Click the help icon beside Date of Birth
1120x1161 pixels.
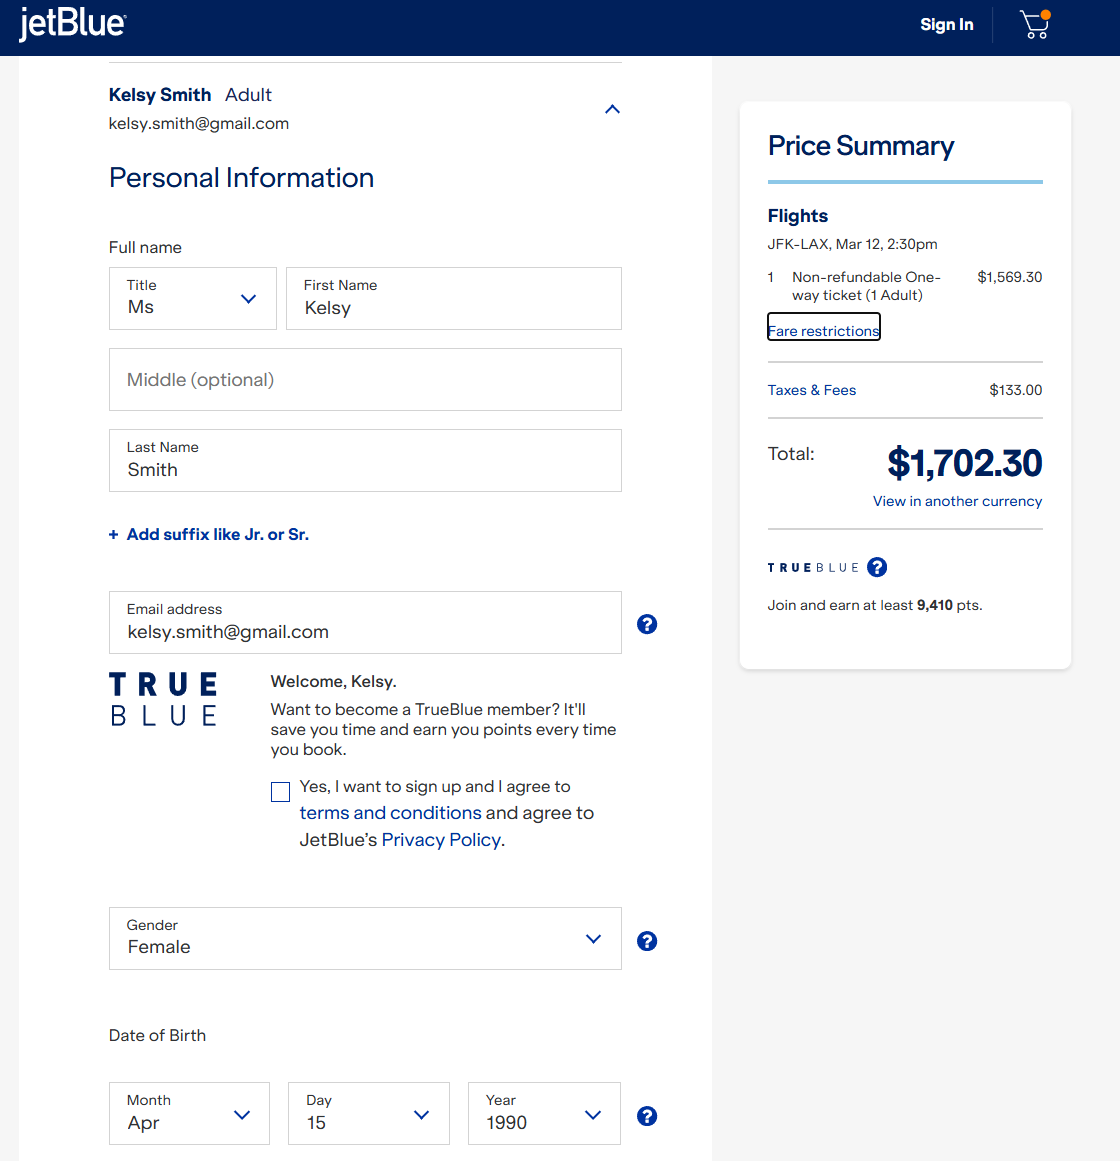647,1116
